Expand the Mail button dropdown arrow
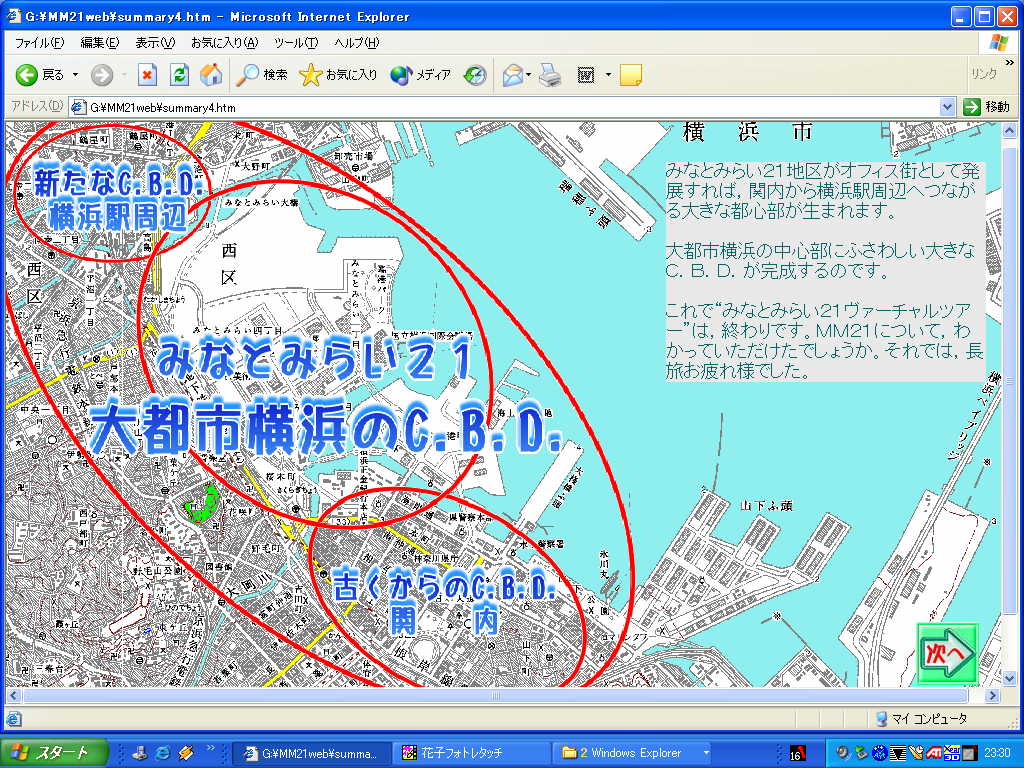Screen dimensions: 1024x768 point(528,75)
